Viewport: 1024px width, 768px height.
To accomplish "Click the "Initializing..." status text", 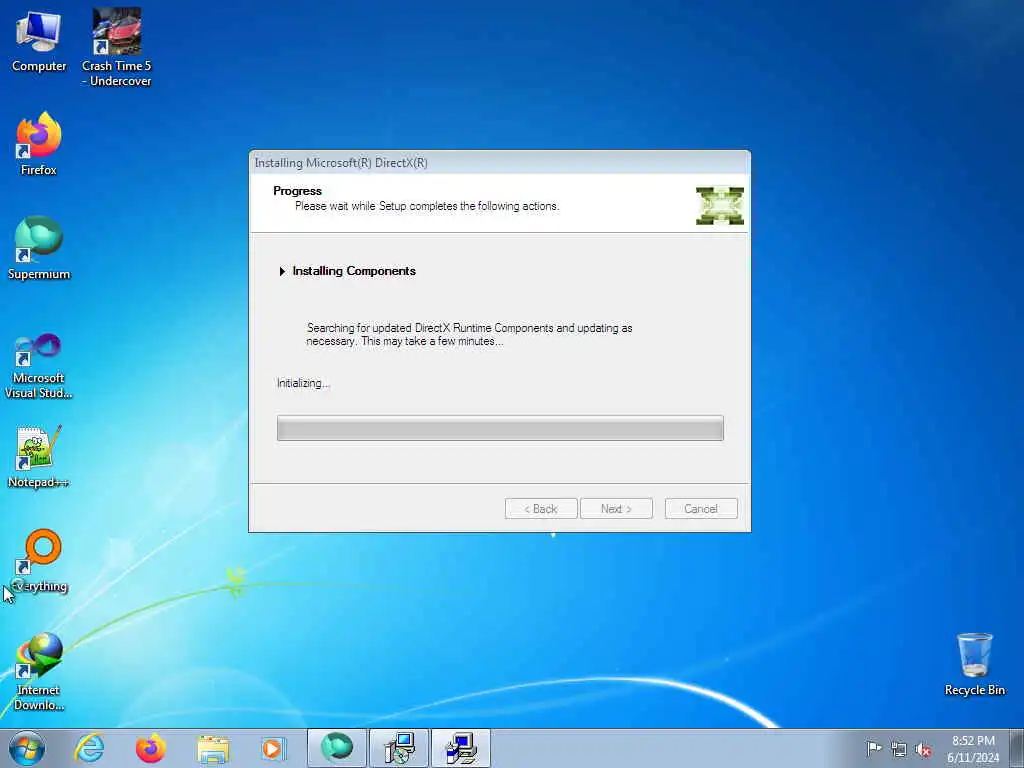I will coord(303,383).
